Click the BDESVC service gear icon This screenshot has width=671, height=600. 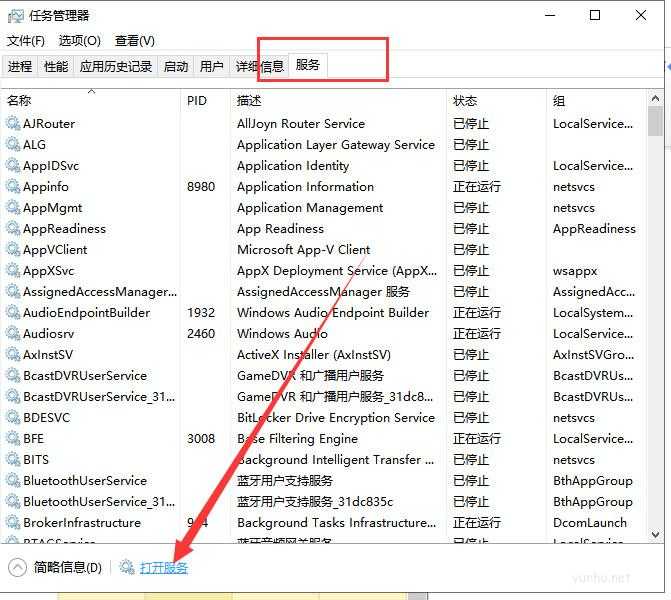tap(13, 417)
